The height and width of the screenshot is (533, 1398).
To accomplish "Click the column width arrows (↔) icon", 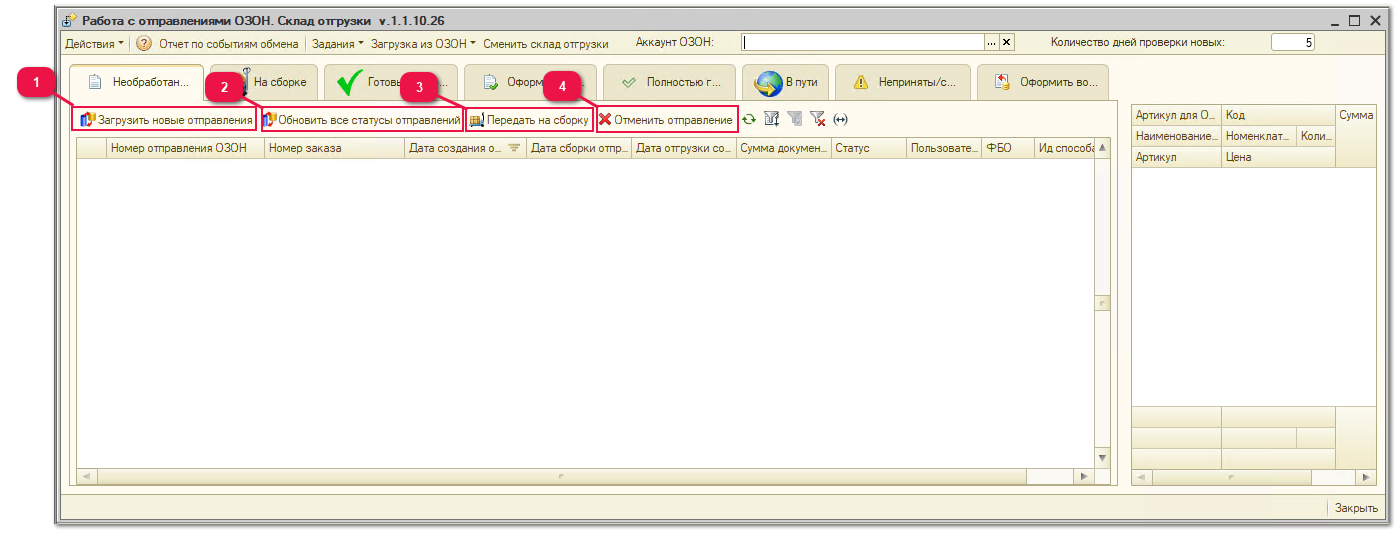I will [x=840, y=120].
